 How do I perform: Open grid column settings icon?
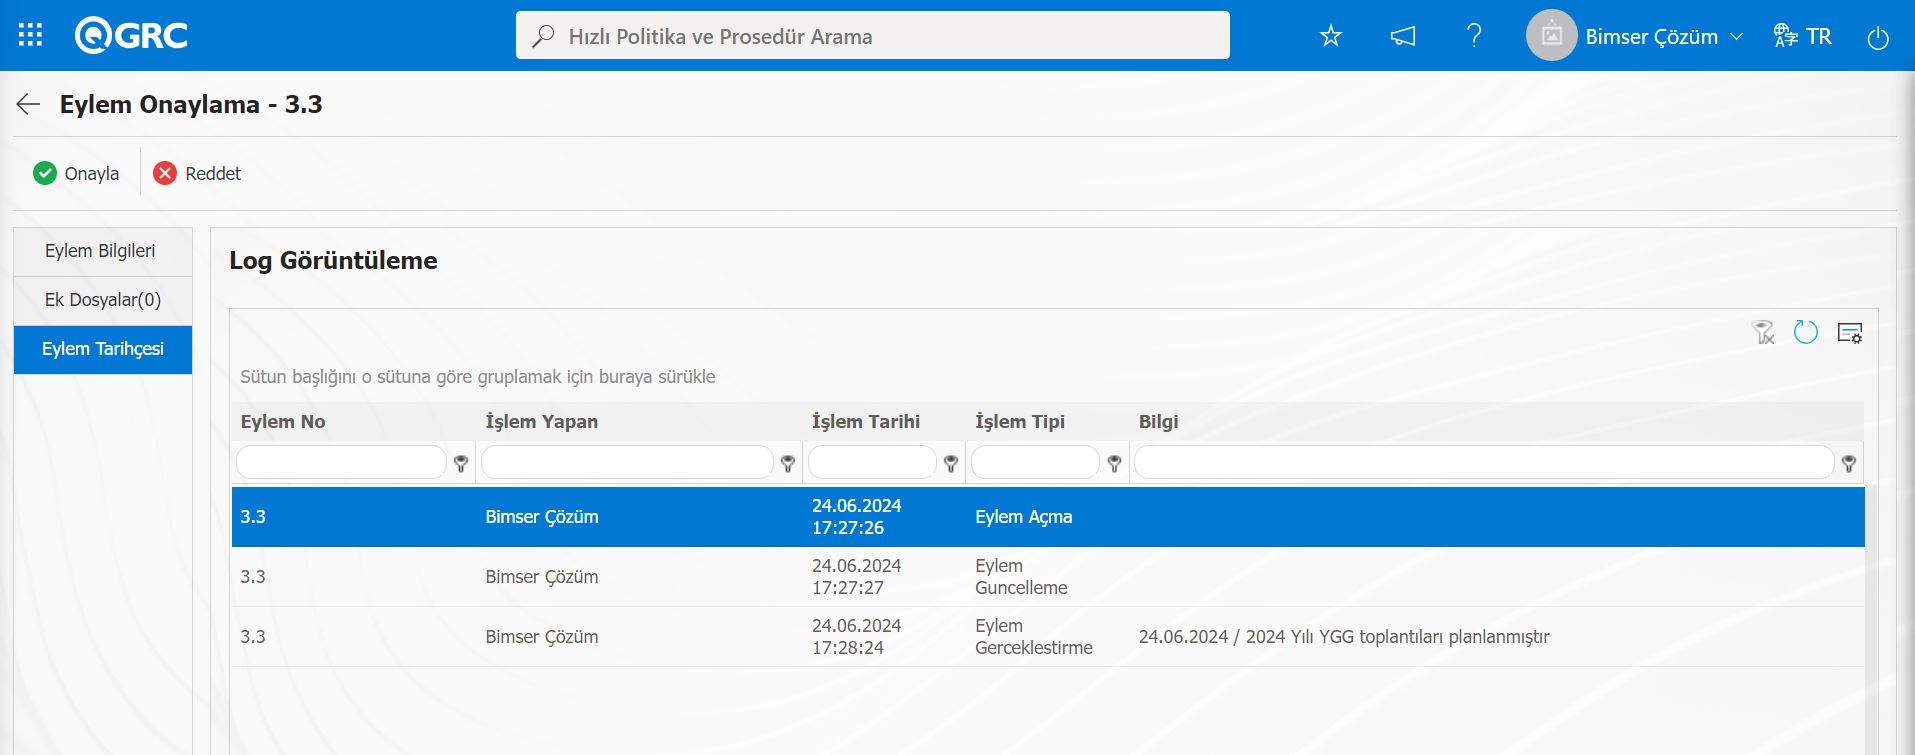1850,333
